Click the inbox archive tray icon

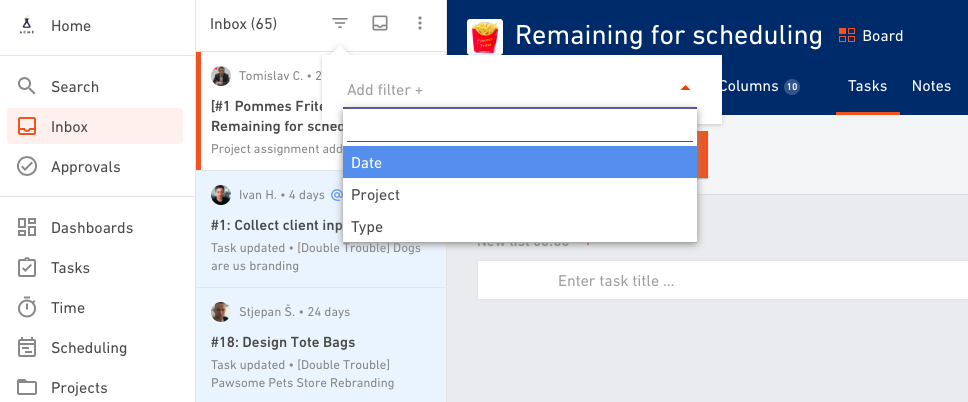tap(380, 23)
